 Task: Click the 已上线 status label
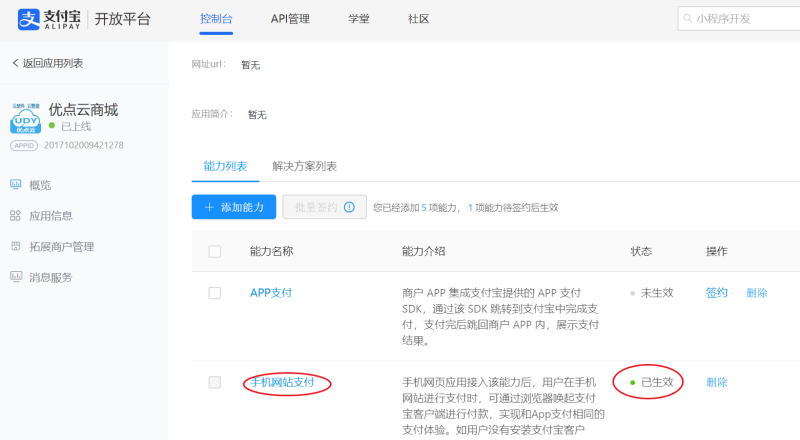tap(76, 126)
